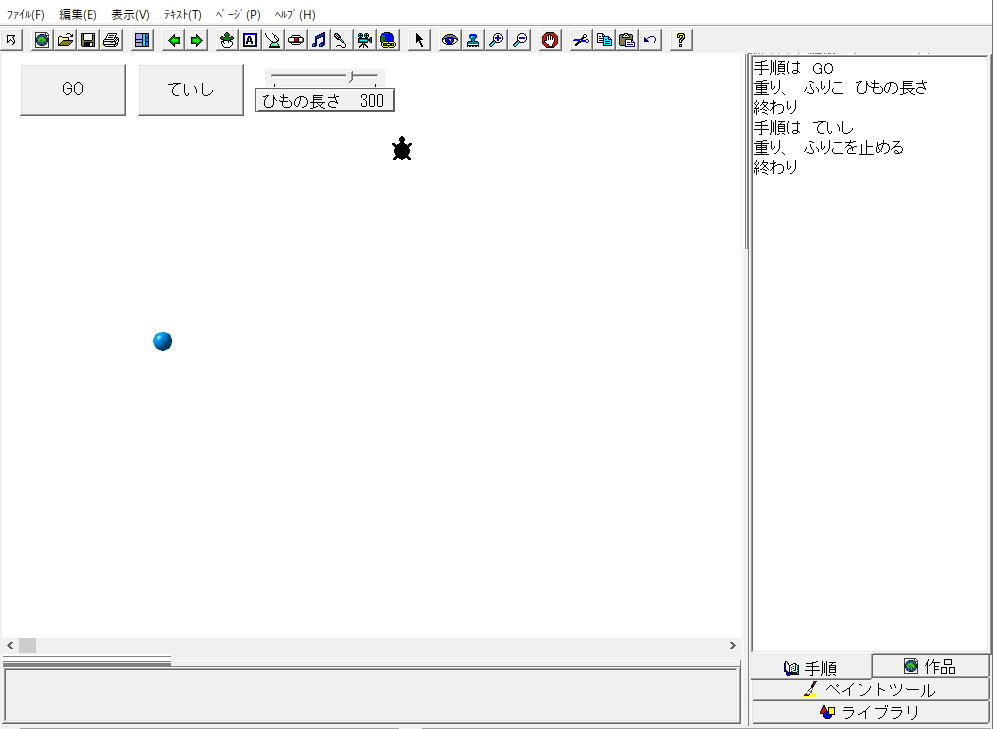Select the arrow pointer tool

(419, 40)
